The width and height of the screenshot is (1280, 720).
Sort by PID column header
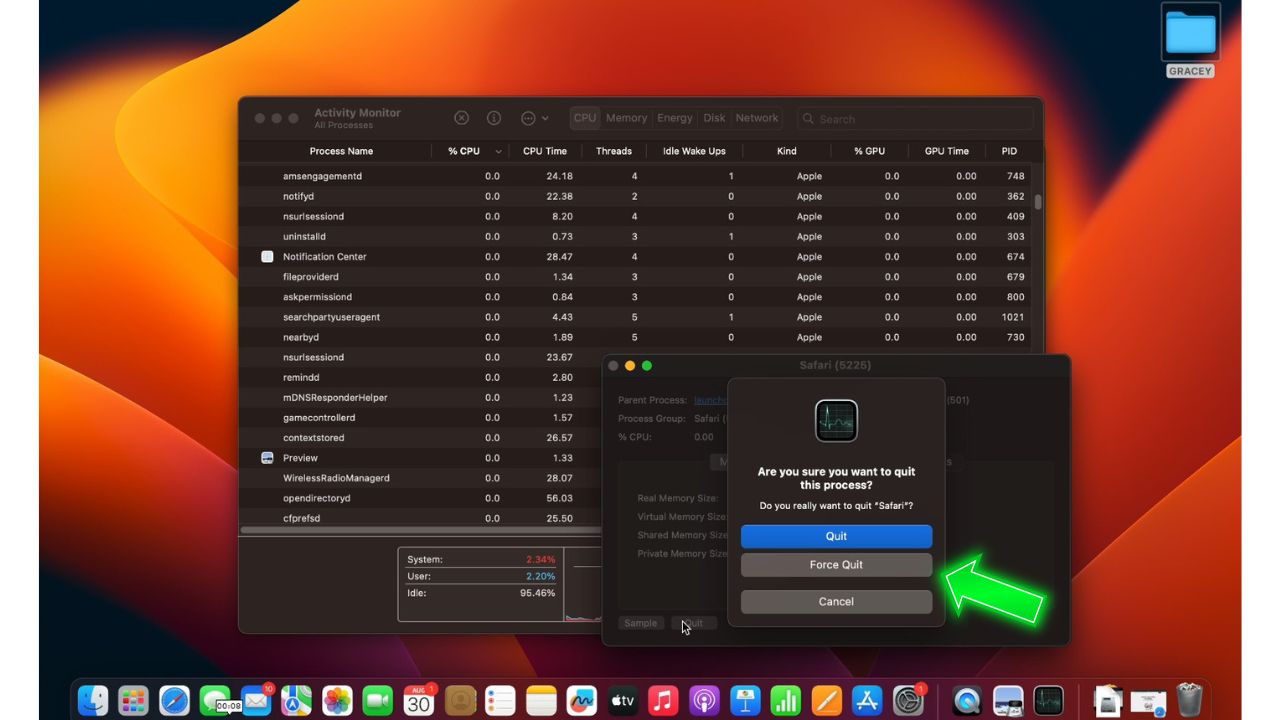(1009, 151)
